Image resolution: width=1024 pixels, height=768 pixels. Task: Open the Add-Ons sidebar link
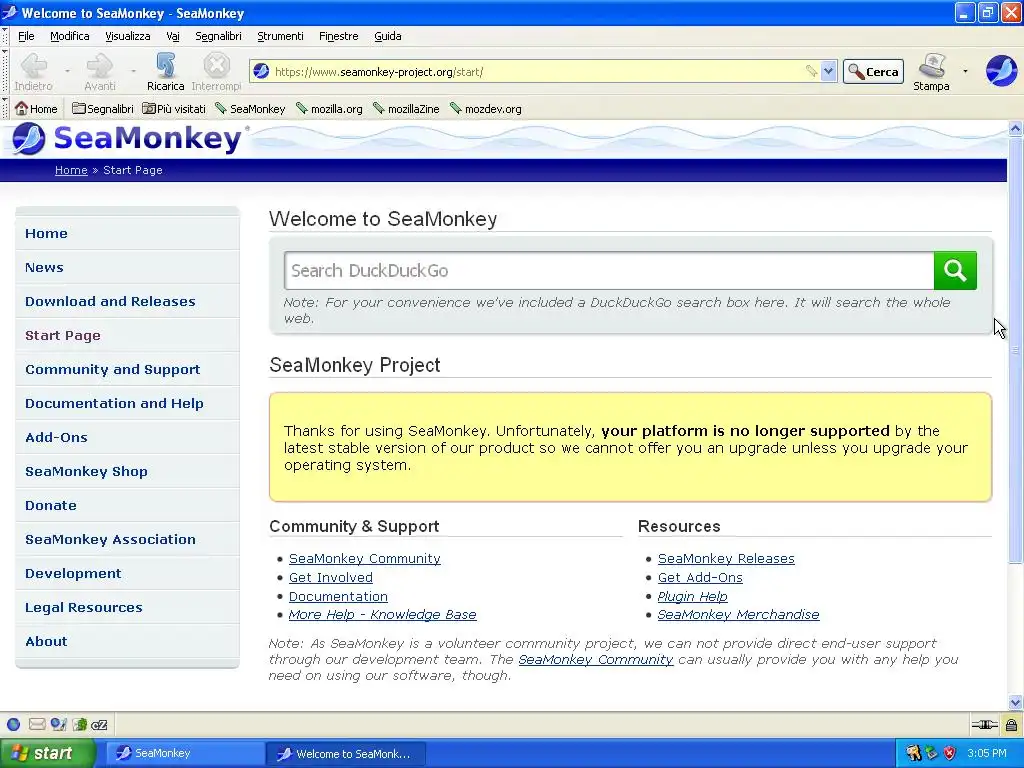(56, 437)
